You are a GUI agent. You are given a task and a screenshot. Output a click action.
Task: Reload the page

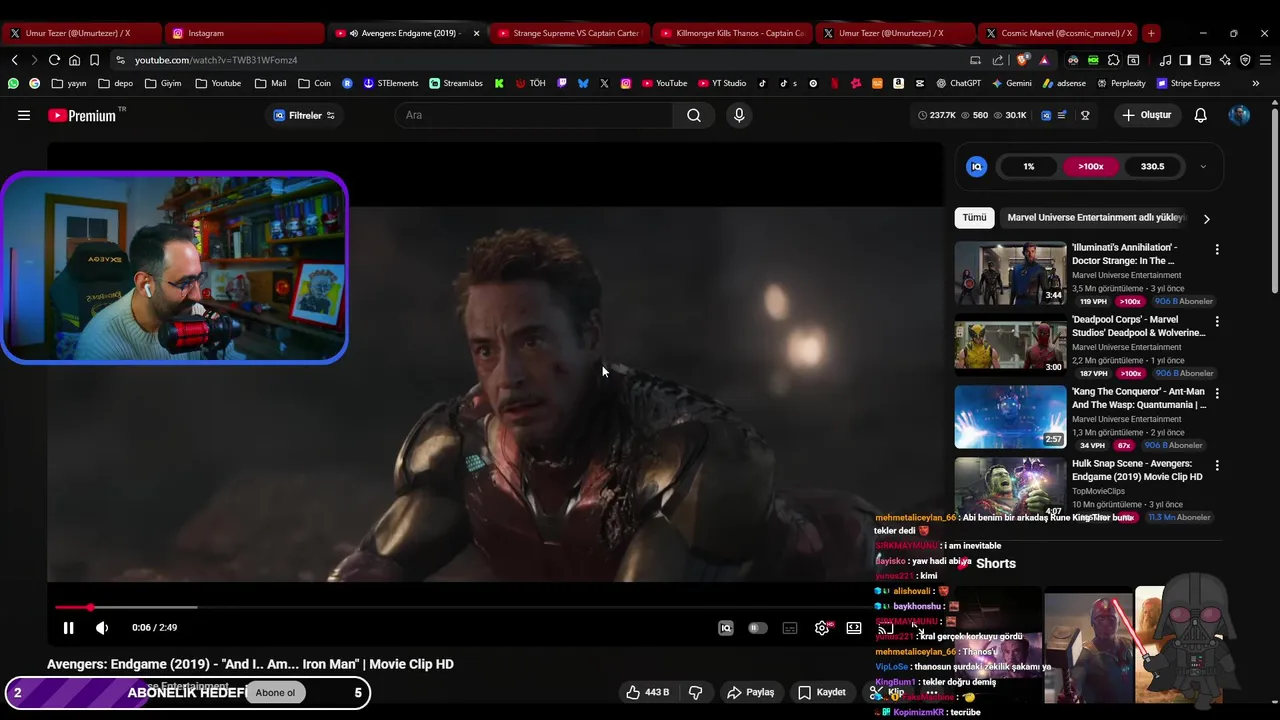coord(54,60)
